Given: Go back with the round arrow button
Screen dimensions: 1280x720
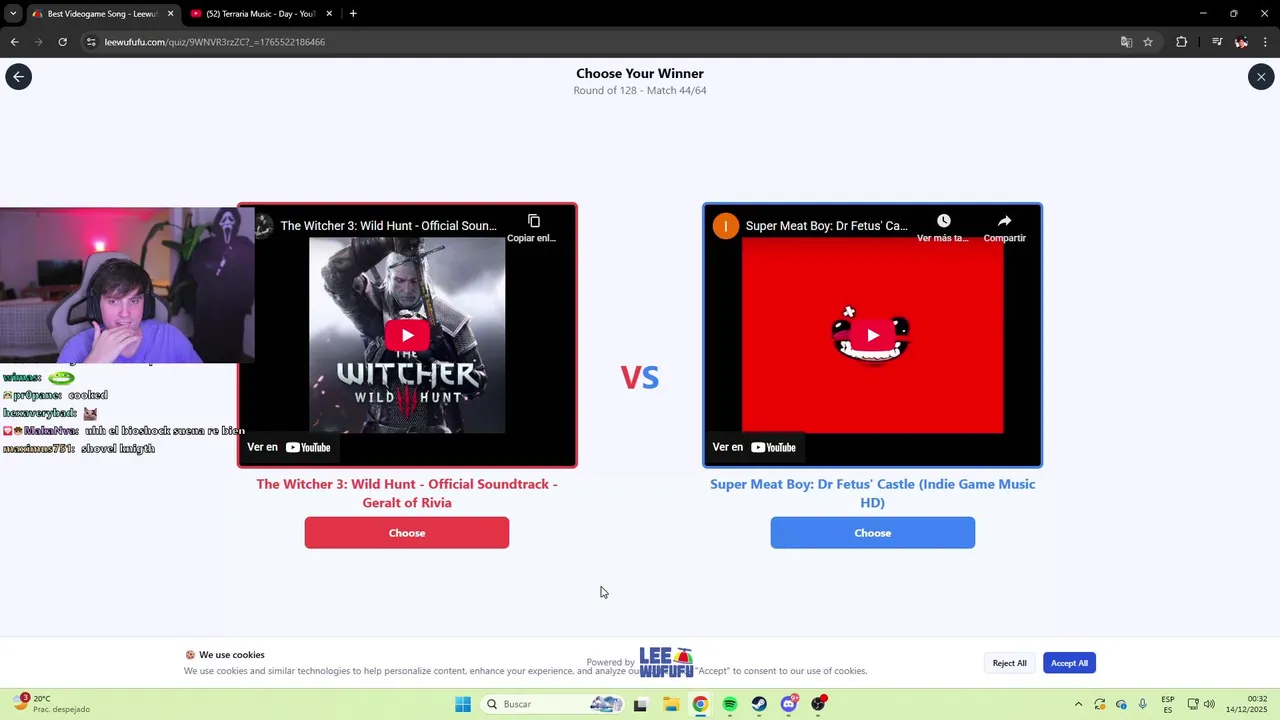Looking at the screenshot, I should coord(18,77).
